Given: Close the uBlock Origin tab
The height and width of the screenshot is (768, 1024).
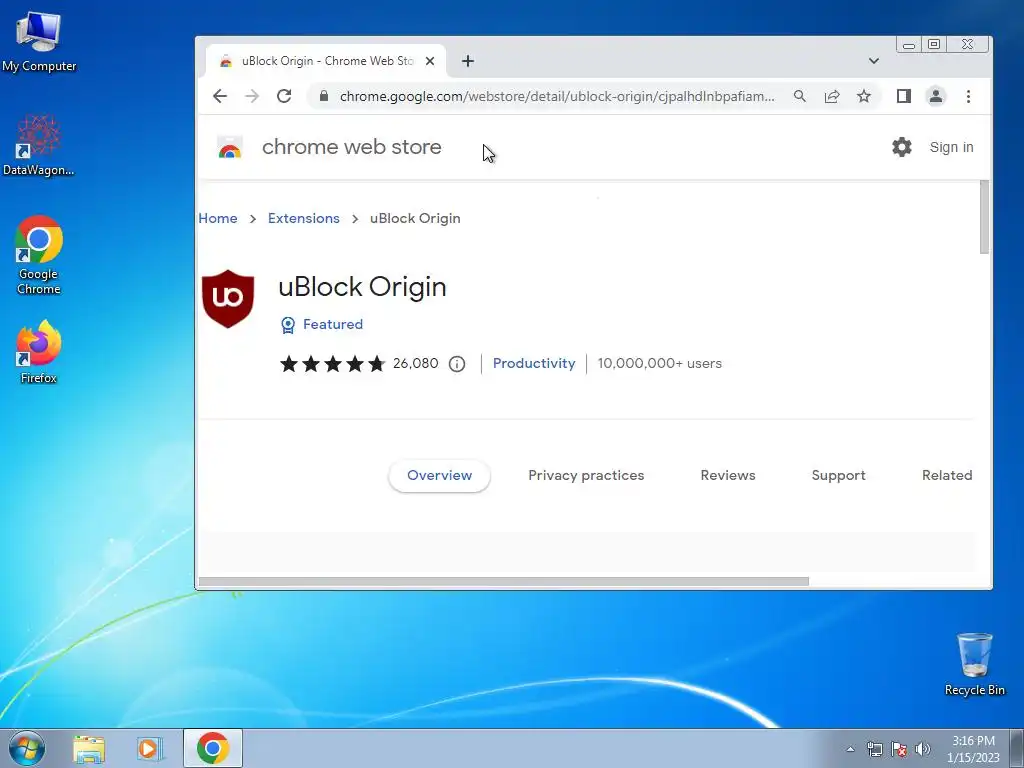Looking at the screenshot, I should pos(430,61).
